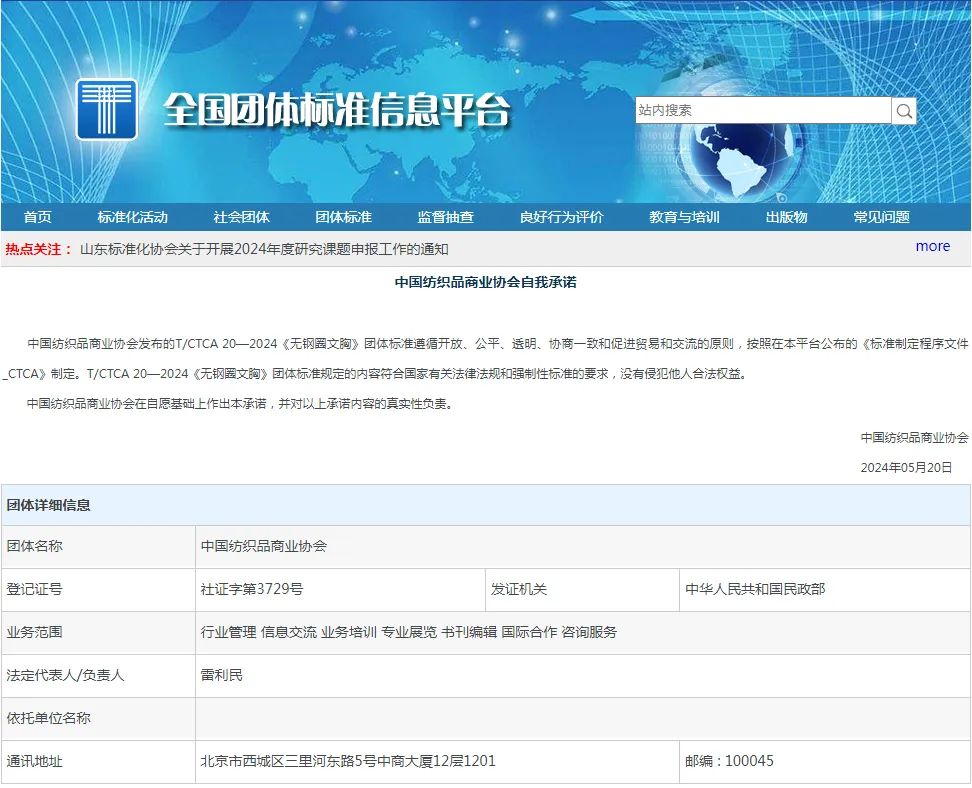Click the 业务范围 label cell
The image size is (972, 788).
pyautogui.click(x=98, y=632)
